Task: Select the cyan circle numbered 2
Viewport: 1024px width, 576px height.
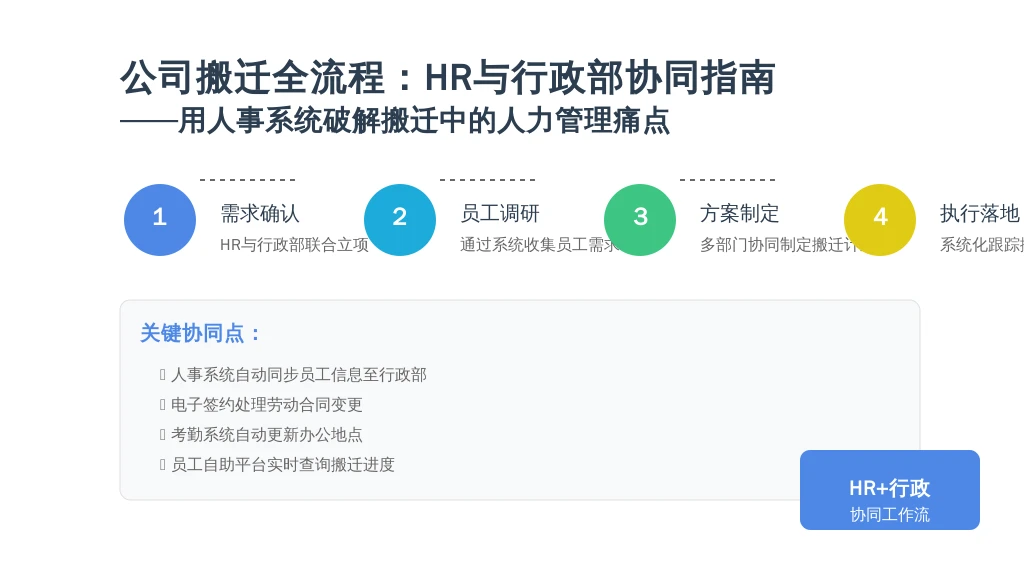Action: pos(400,220)
